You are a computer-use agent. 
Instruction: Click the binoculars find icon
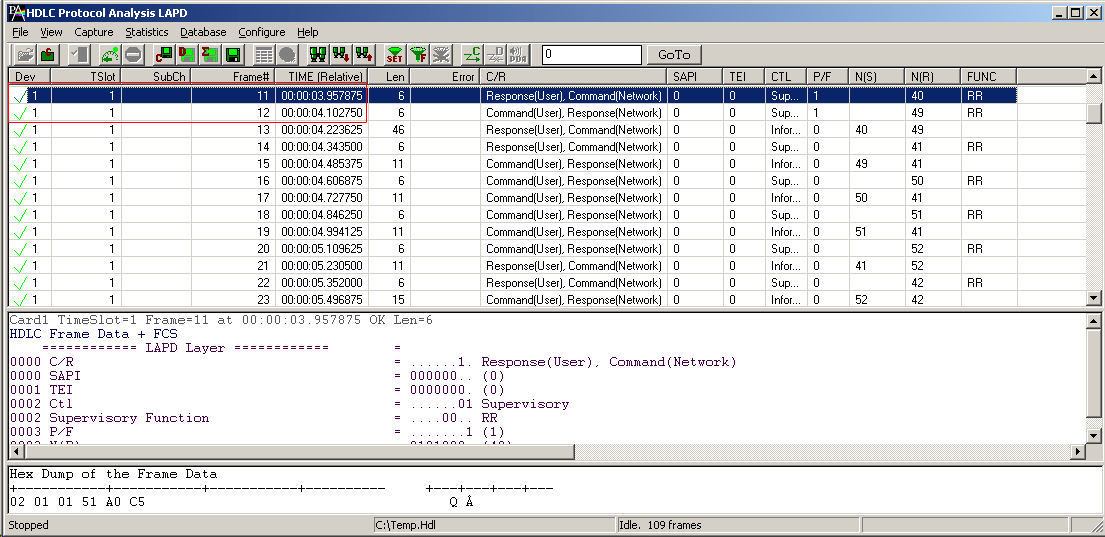pyautogui.click(x=318, y=54)
